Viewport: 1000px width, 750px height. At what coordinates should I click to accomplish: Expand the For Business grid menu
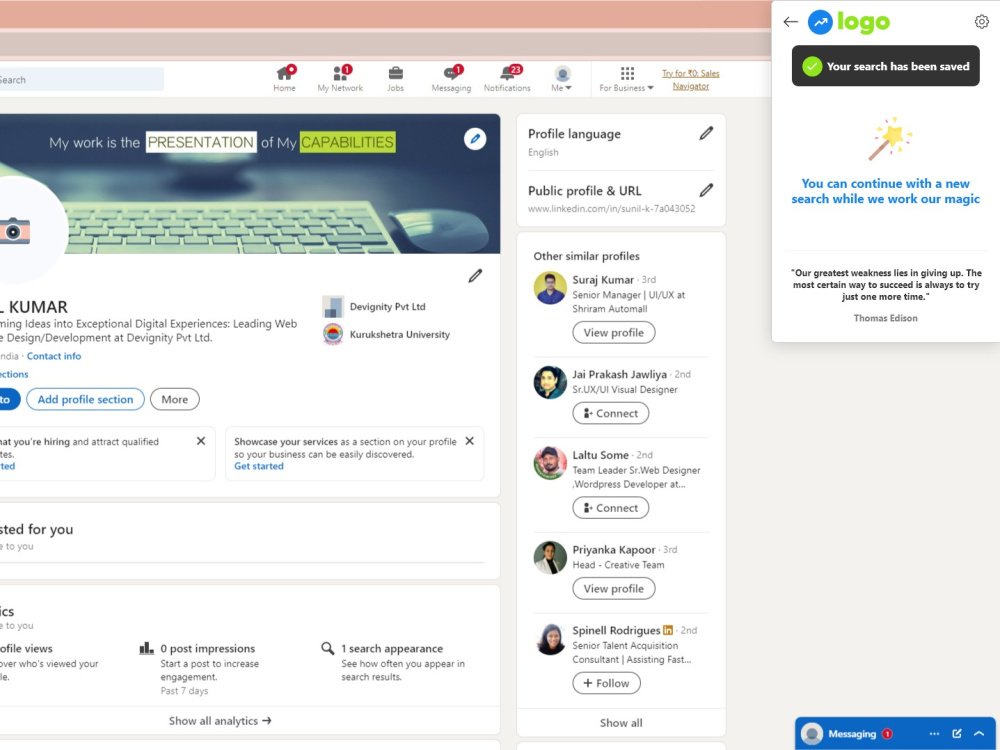pos(626,78)
